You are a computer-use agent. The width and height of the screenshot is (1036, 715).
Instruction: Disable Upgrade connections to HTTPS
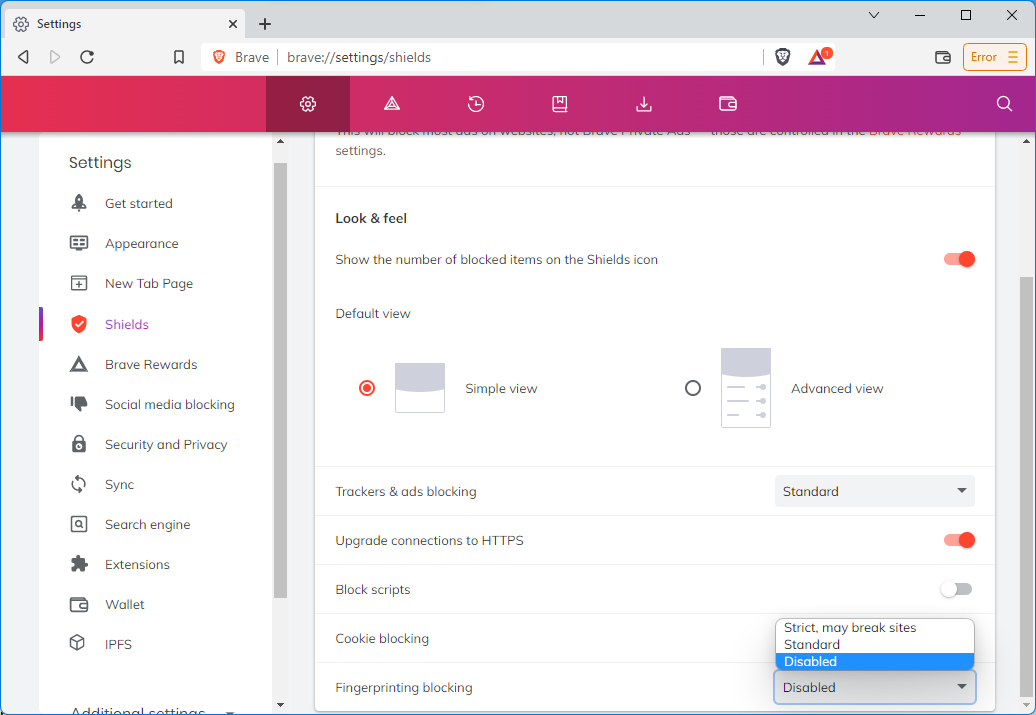(959, 540)
